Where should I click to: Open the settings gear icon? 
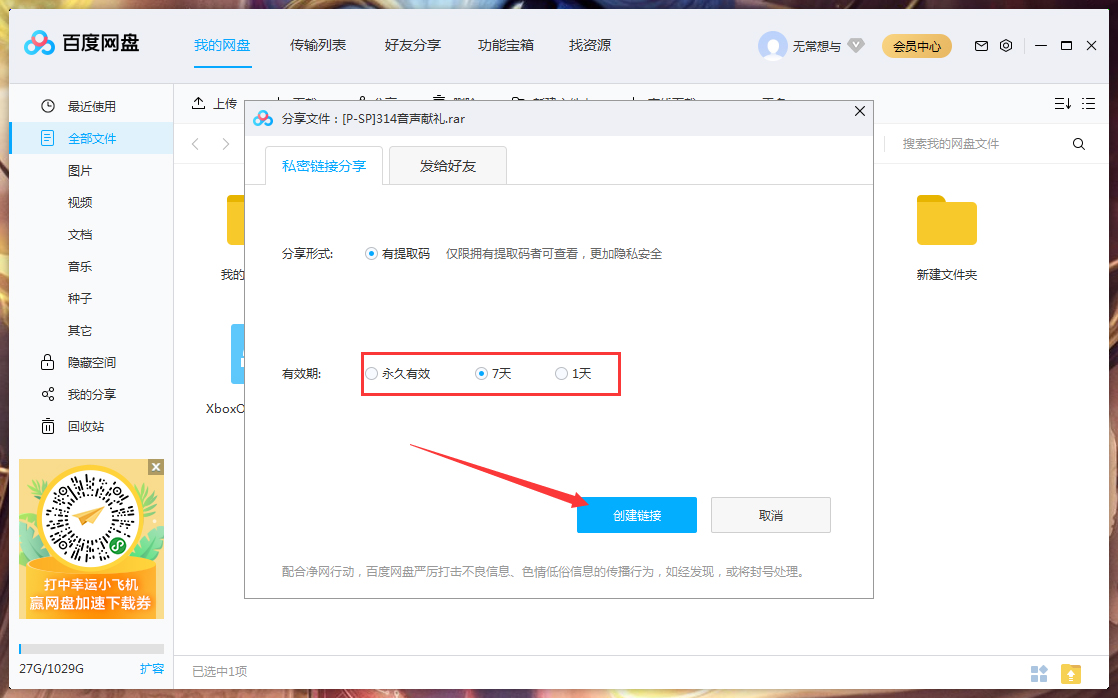(x=1006, y=45)
